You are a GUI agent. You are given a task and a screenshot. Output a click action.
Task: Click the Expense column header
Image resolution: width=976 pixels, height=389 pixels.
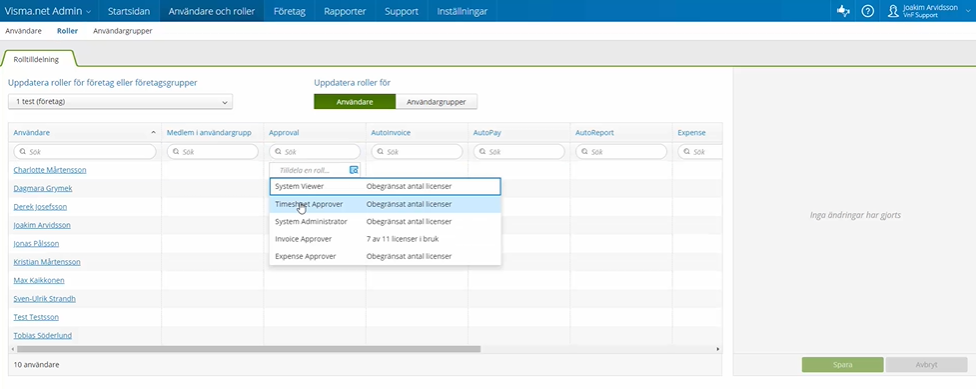pyautogui.click(x=692, y=133)
